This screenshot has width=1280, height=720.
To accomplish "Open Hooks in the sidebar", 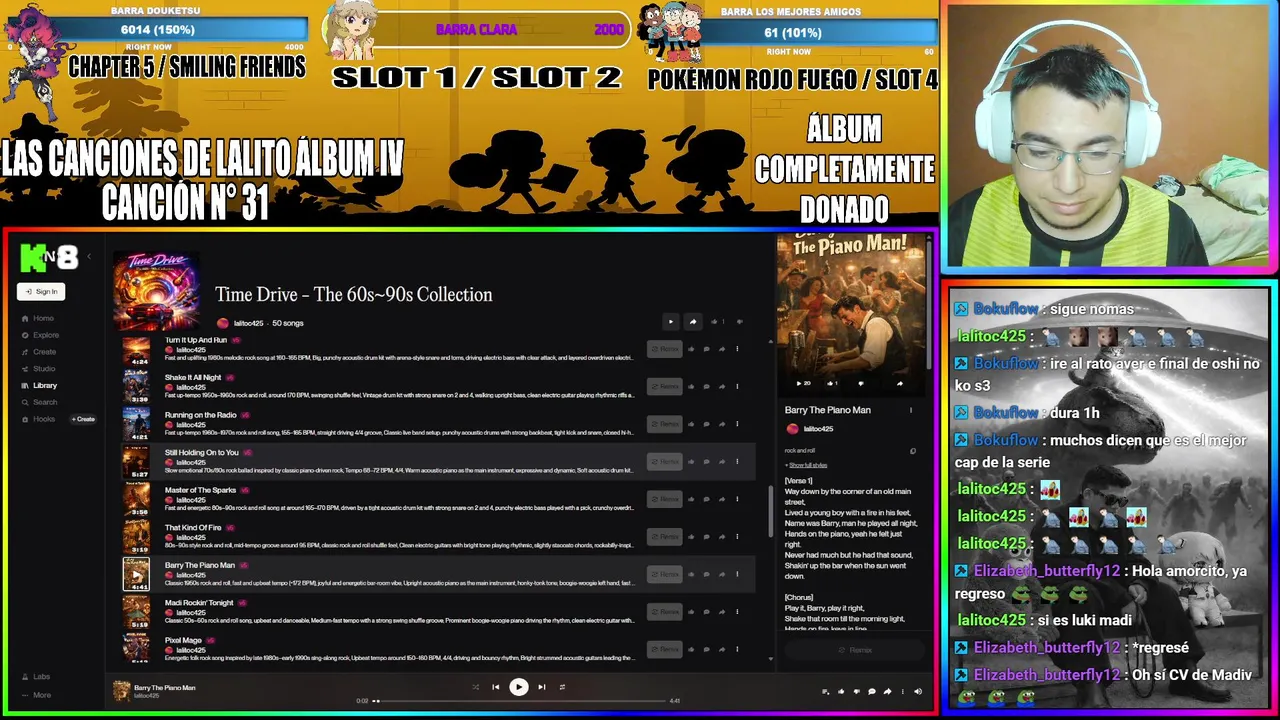I will [38, 419].
